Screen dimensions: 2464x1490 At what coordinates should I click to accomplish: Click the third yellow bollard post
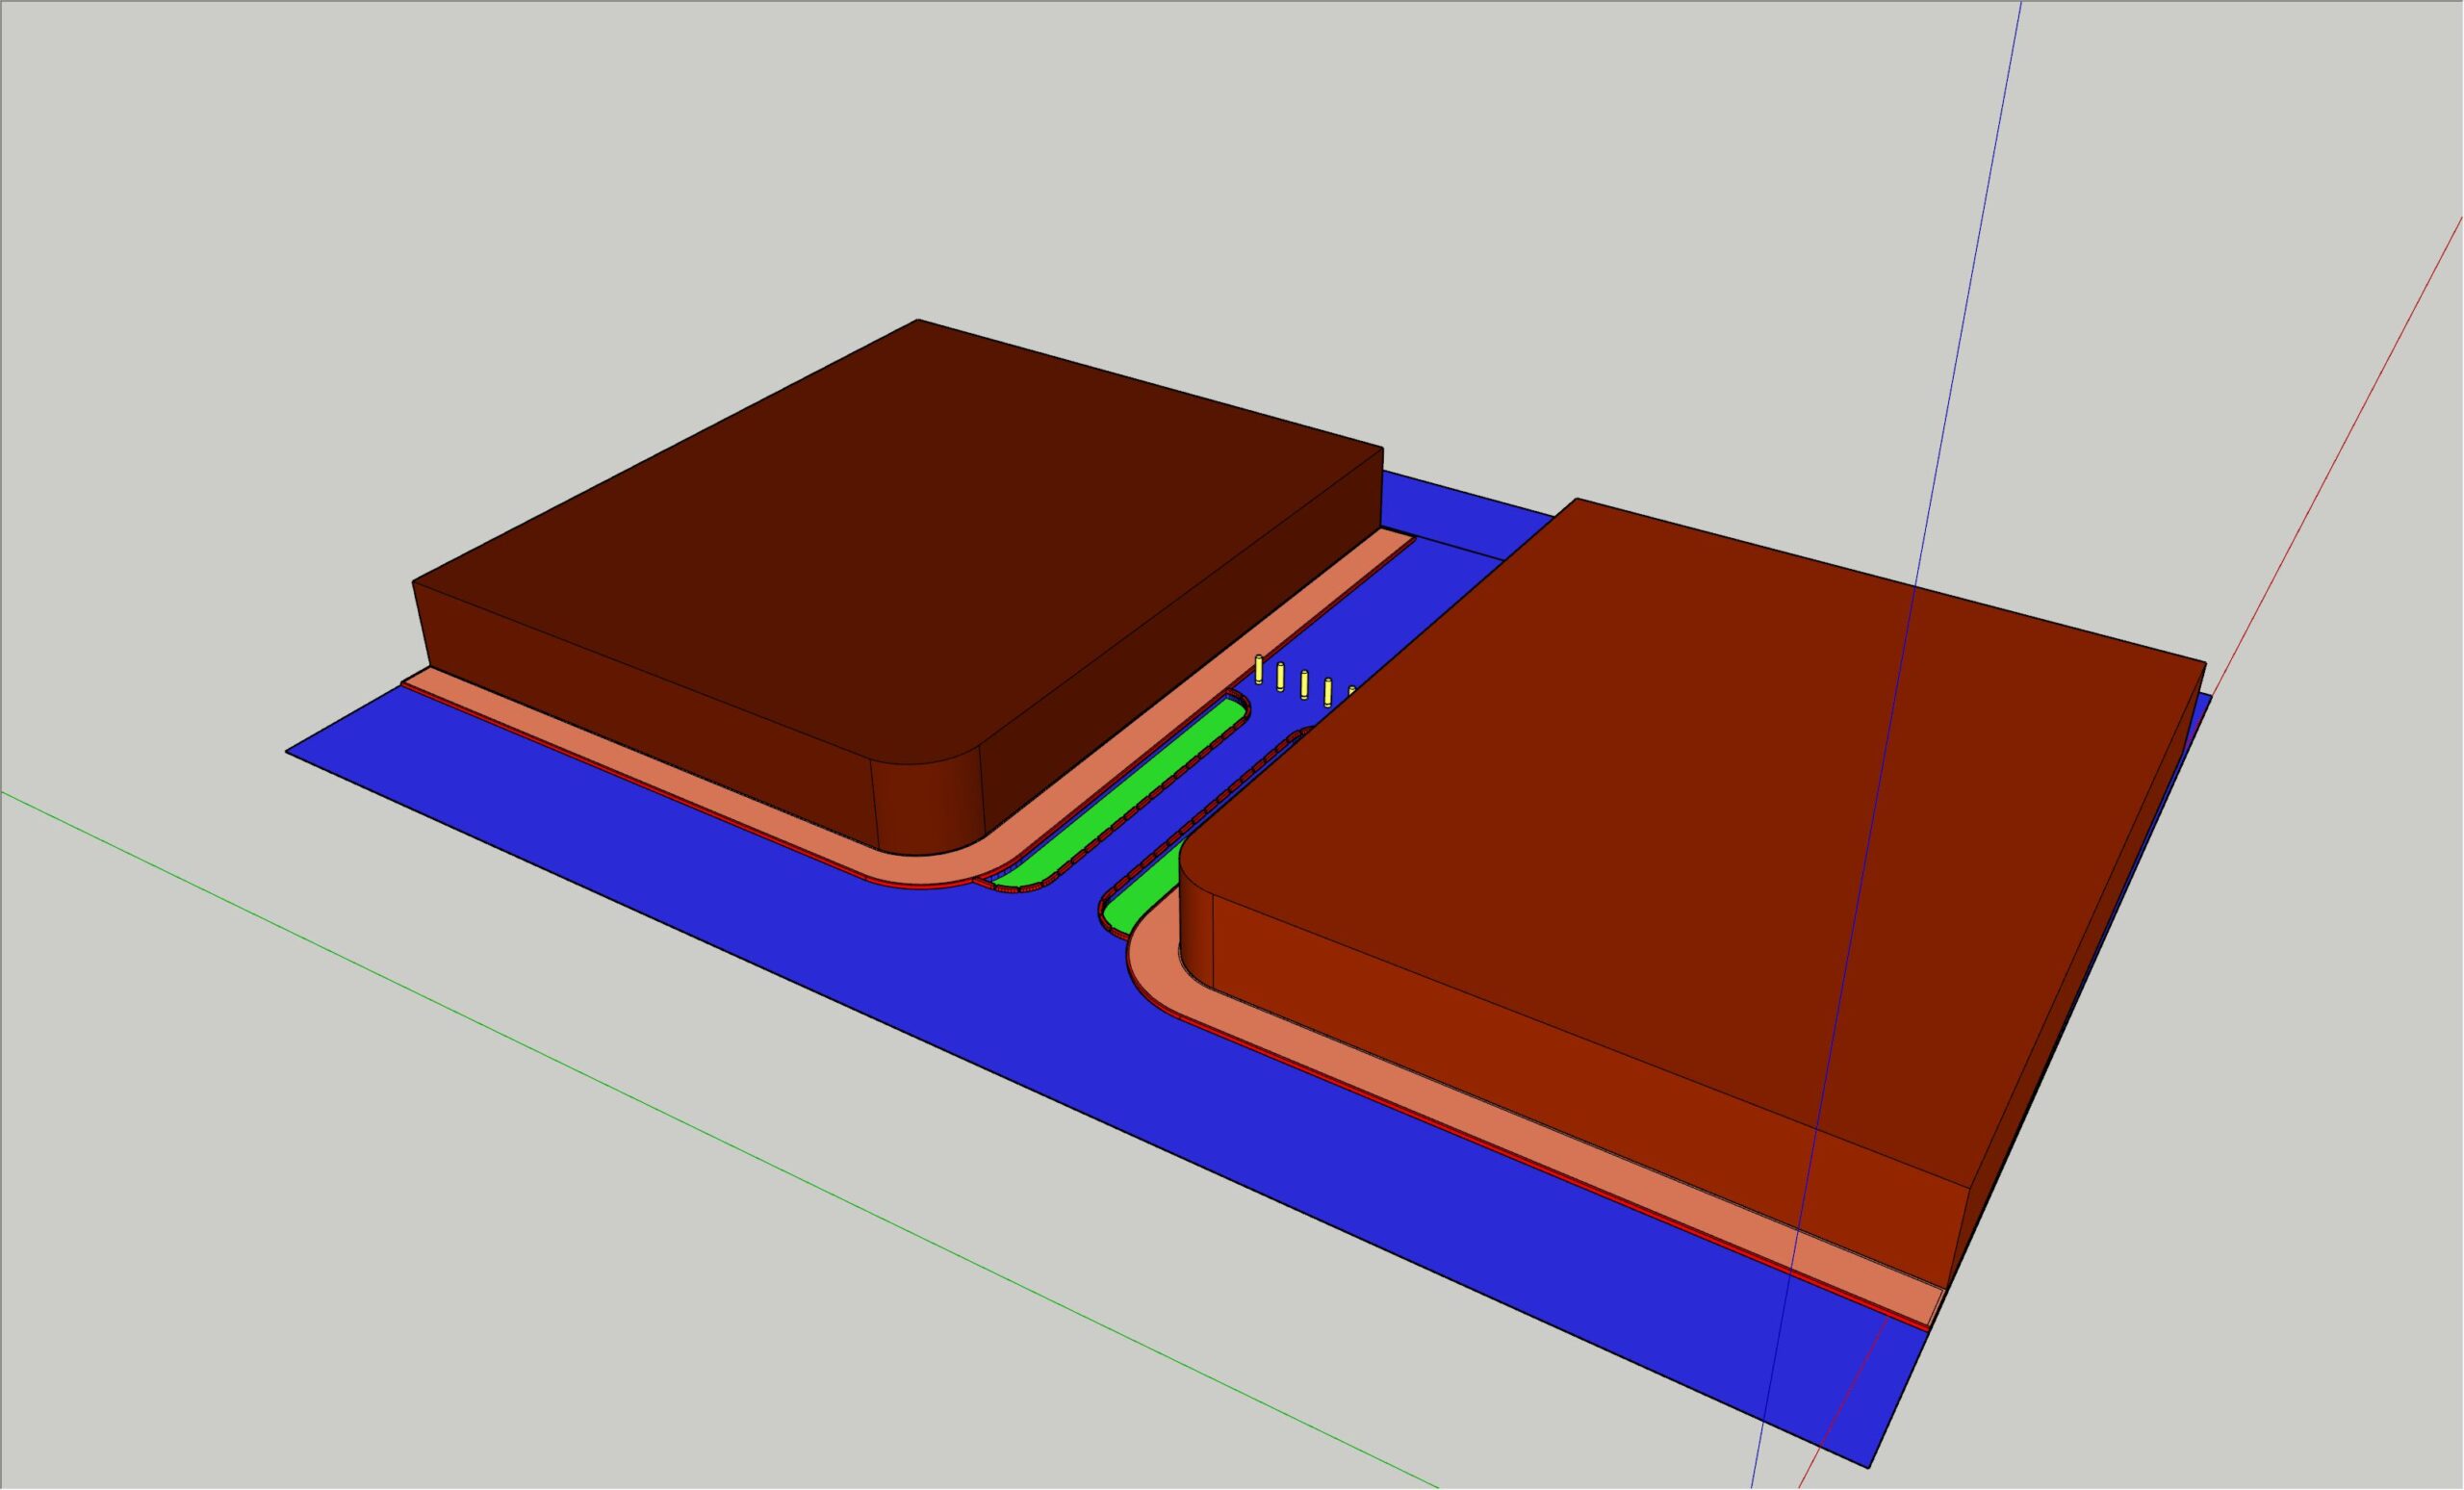click(1304, 685)
